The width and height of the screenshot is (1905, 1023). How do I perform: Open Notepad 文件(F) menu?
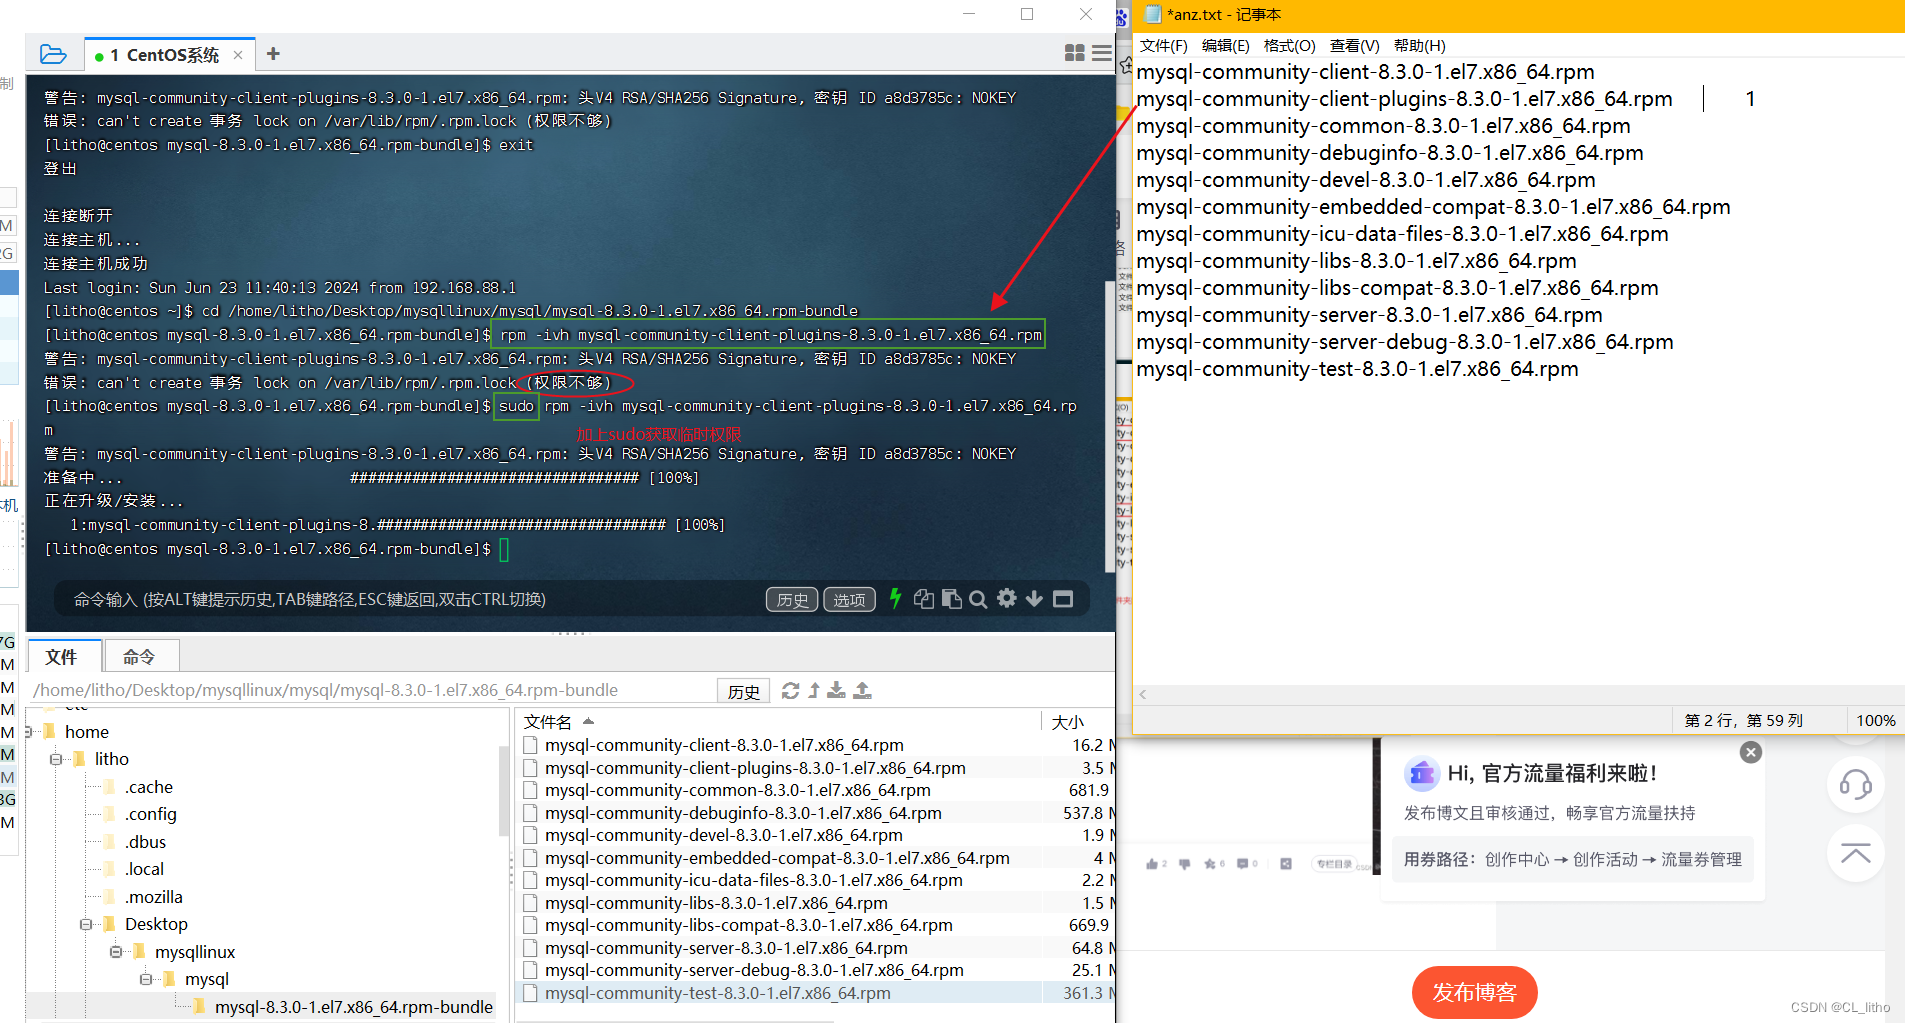(x=1163, y=46)
